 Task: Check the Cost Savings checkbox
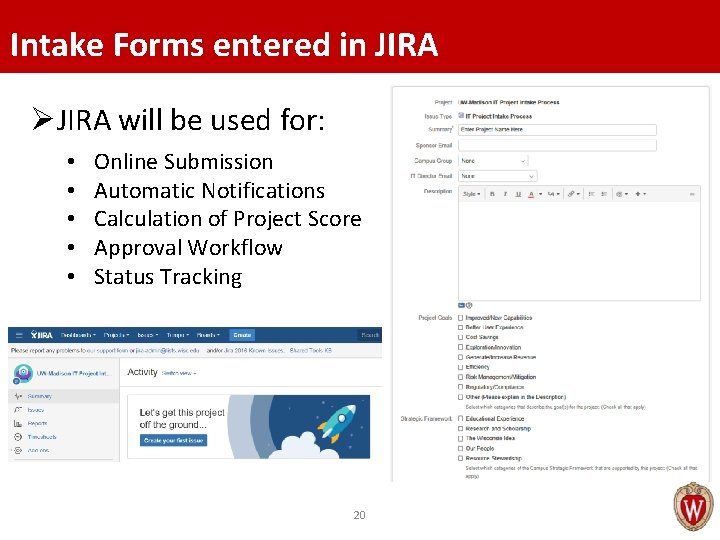[461, 337]
